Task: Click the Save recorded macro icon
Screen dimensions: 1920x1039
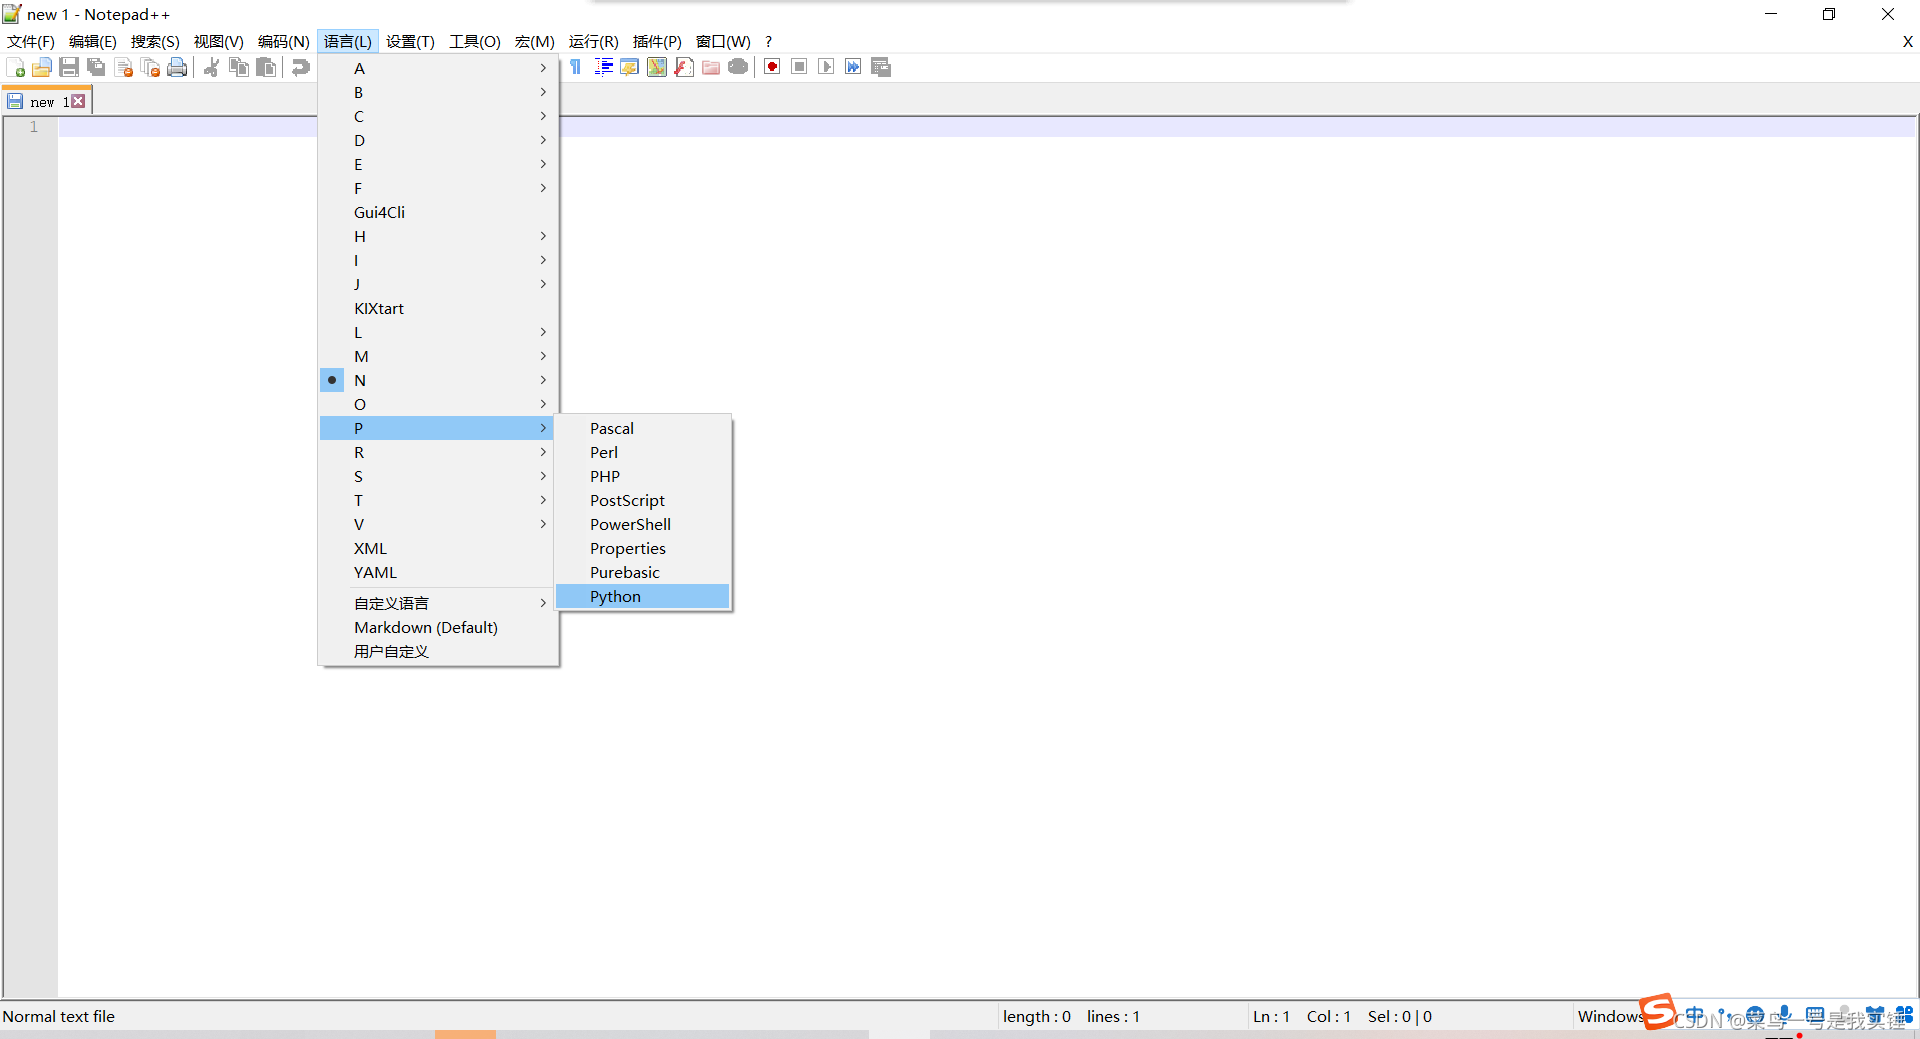Action: pos(881,67)
